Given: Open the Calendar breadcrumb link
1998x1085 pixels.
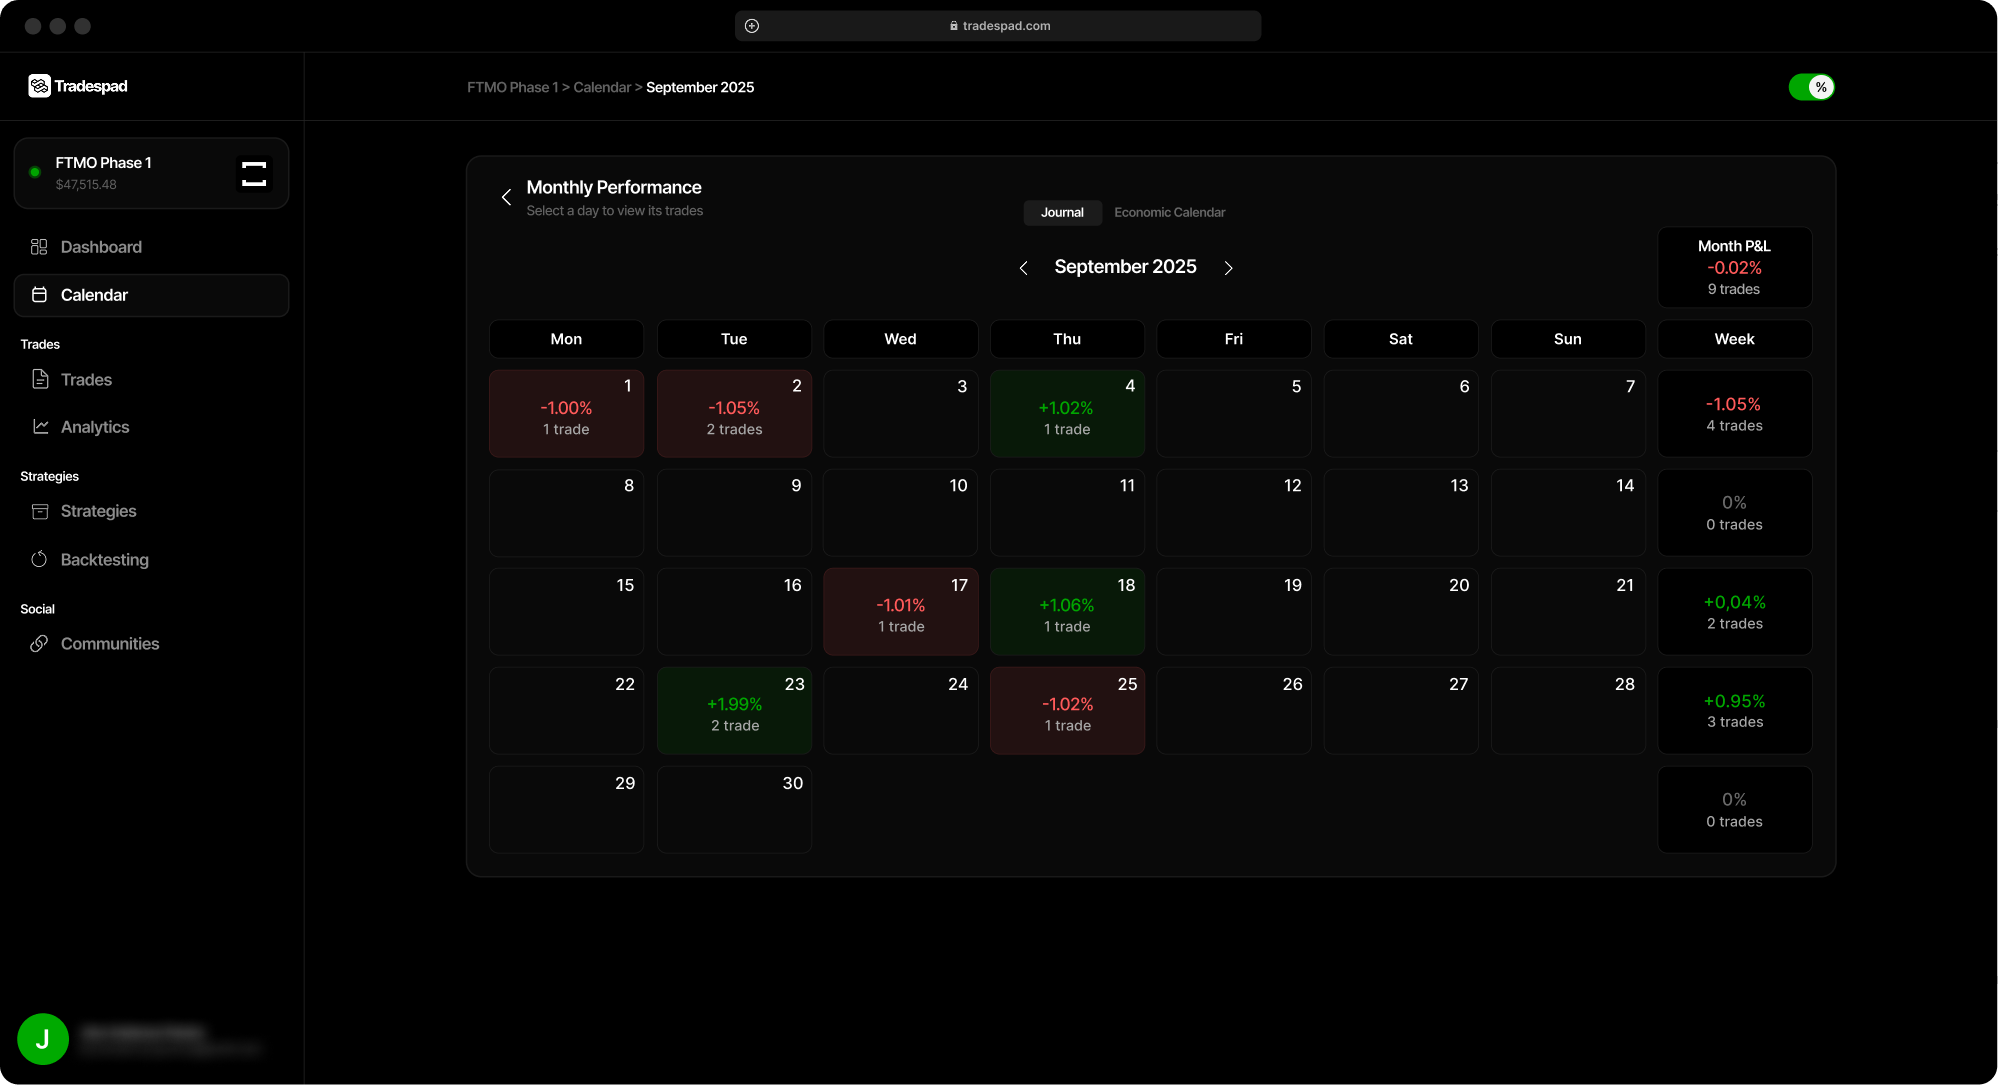Looking at the screenshot, I should pyautogui.click(x=602, y=87).
